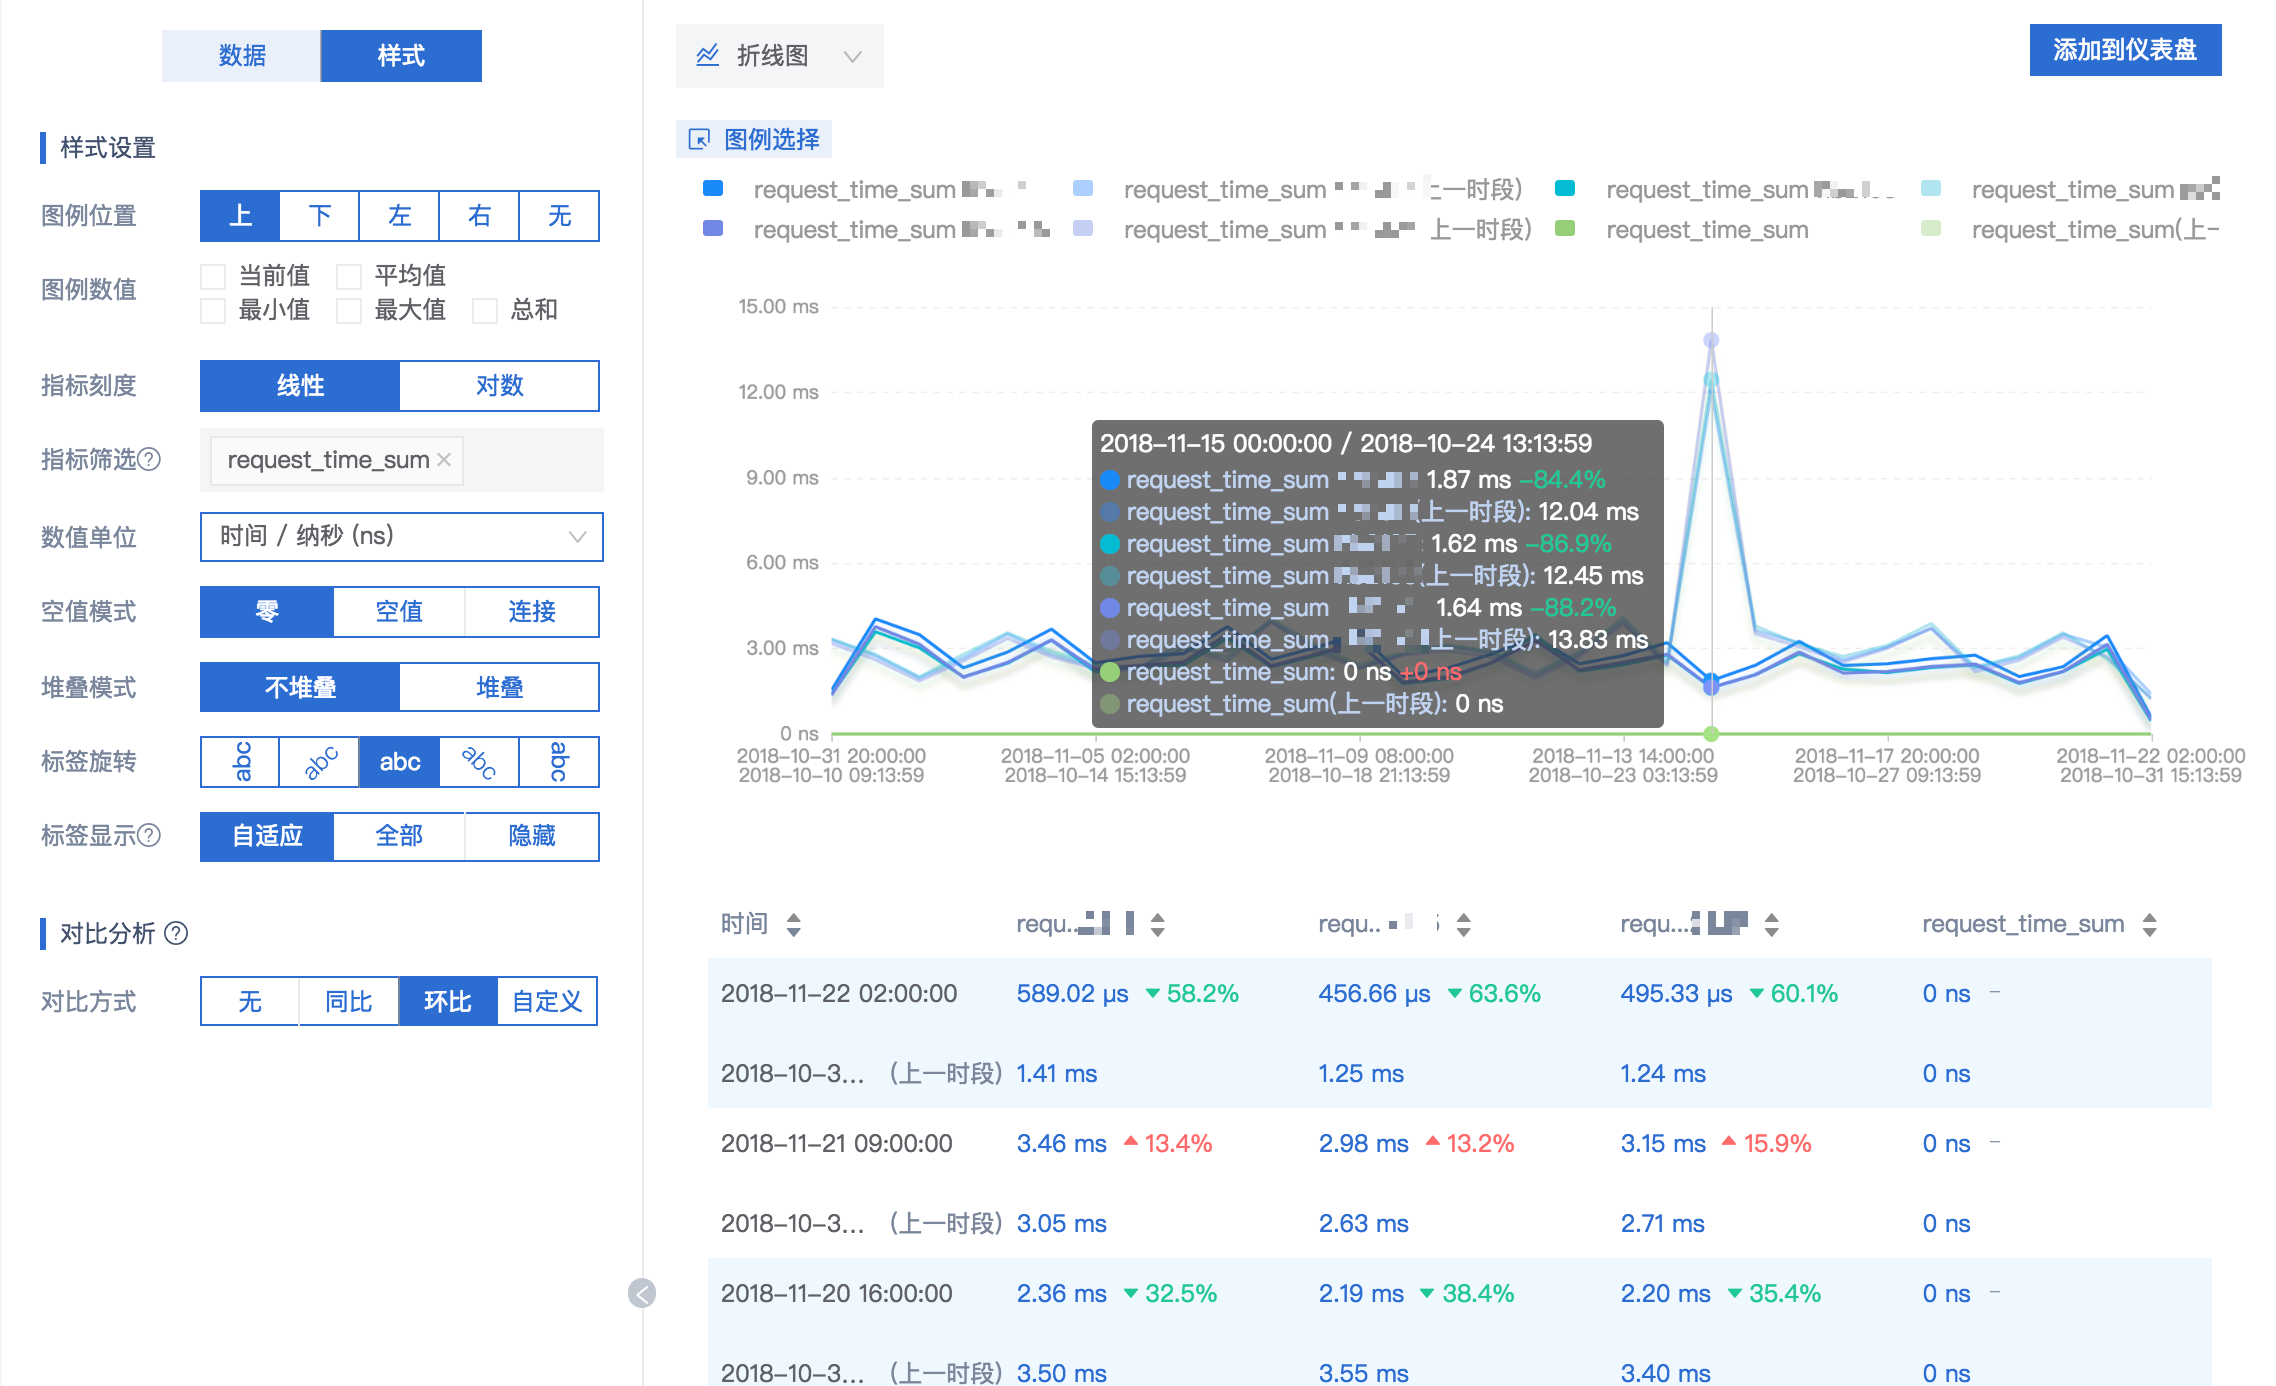Click help icon beside 对比分析

tap(176, 933)
